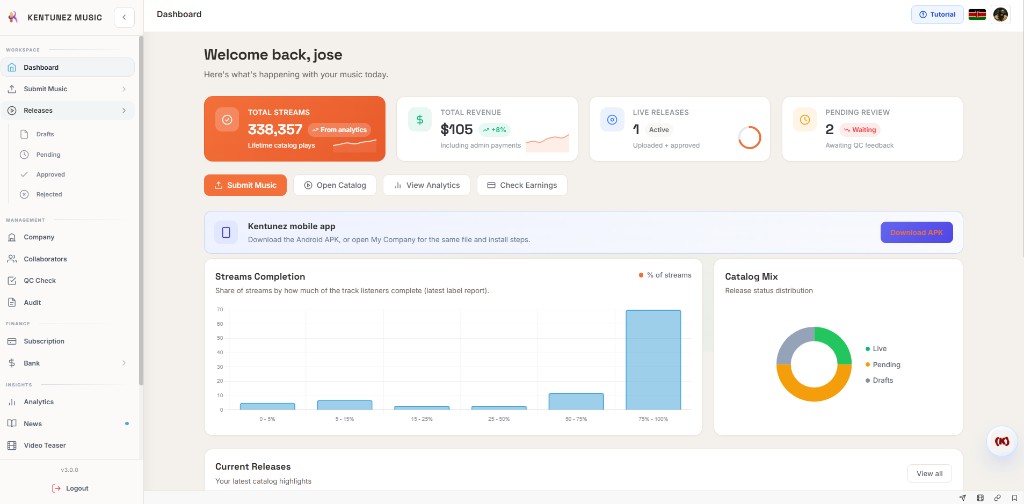This screenshot has width=1024, height=504.
Task: Click the bookmark icon in bottom bar
Action: pyautogui.click(x=1014, y=497)
